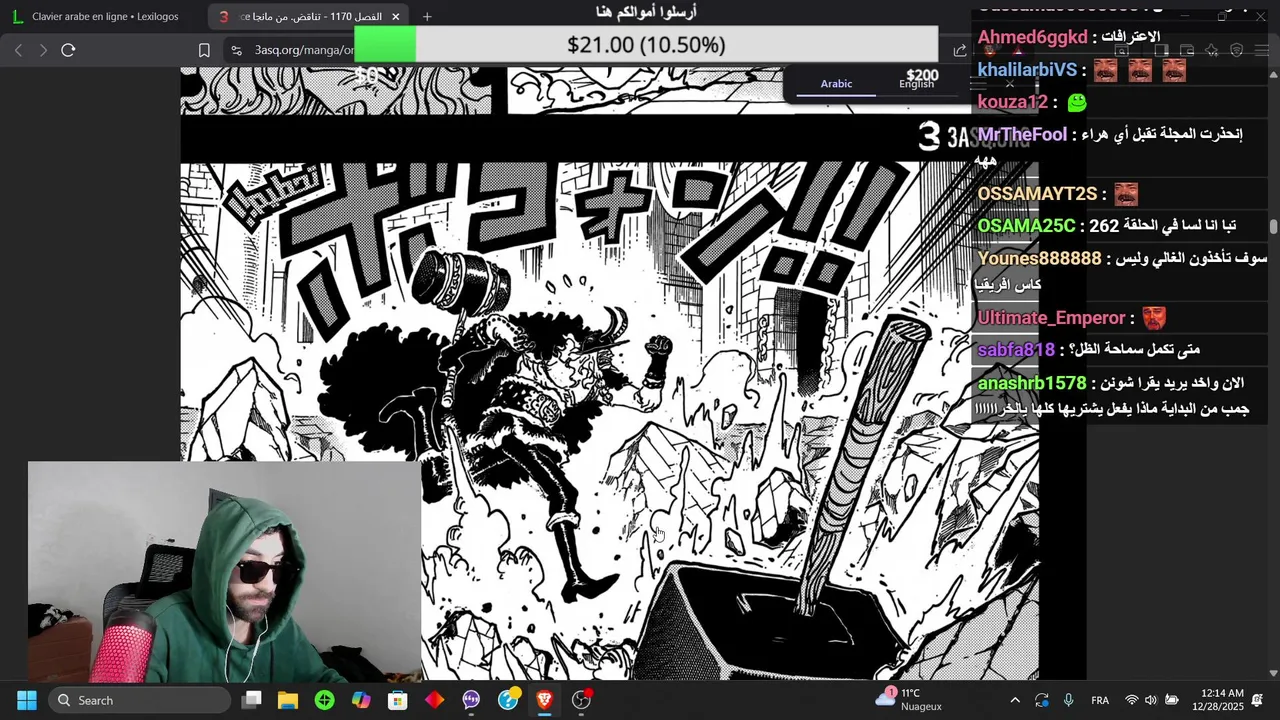1280x720 pixels.
Task: Click the $21.00 donation goal progress bar
Action: pos(646,45)
